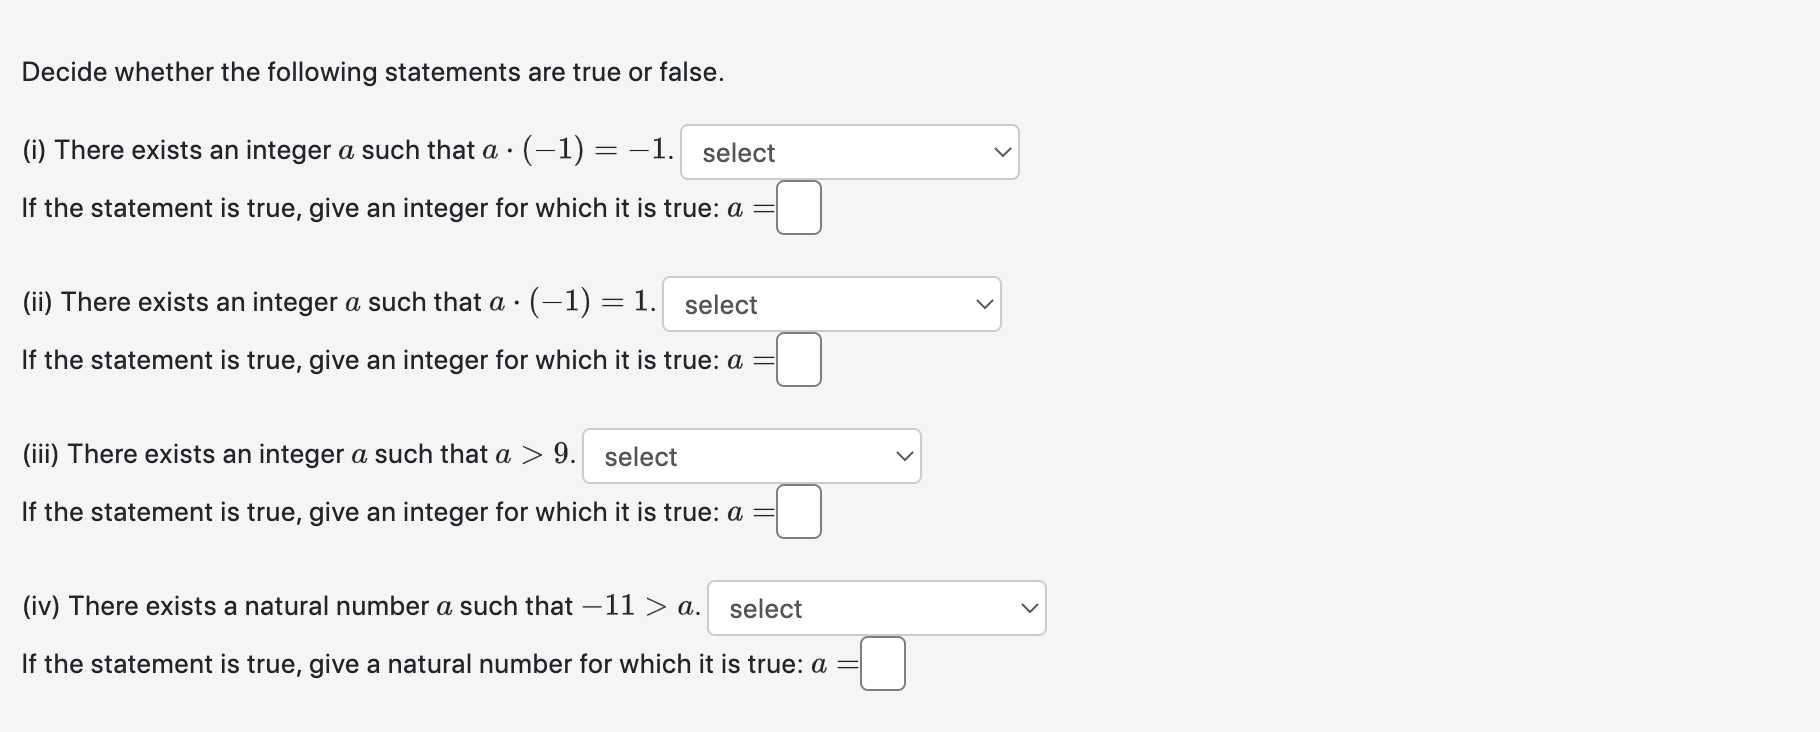
Task: Click the integer answer box for statement (i)
Action: (x=798, y=207)
